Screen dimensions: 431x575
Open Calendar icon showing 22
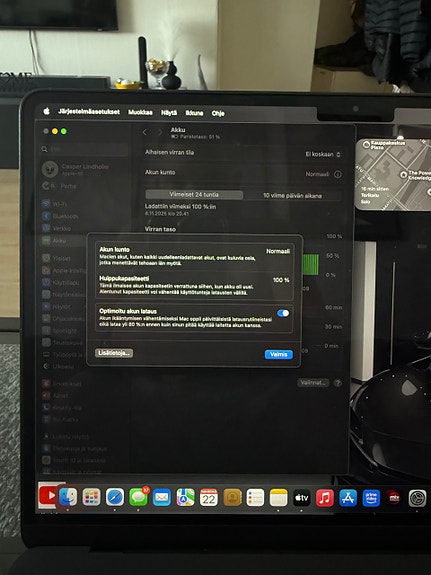tap(209, 497)
